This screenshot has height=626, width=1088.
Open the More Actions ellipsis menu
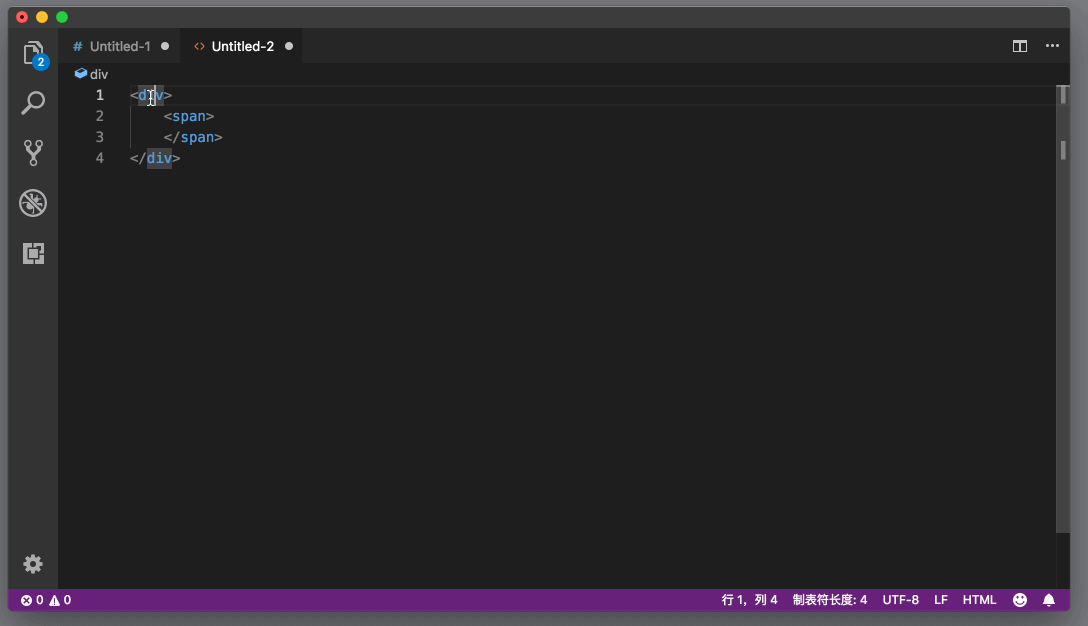pos(1052,46)
